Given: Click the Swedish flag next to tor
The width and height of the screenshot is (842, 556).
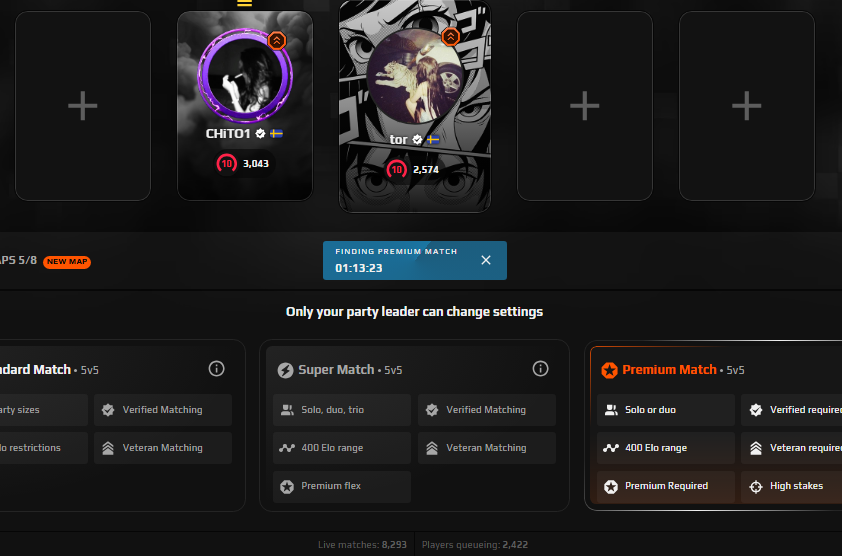Looking at the screenshot, I should 433,140.
